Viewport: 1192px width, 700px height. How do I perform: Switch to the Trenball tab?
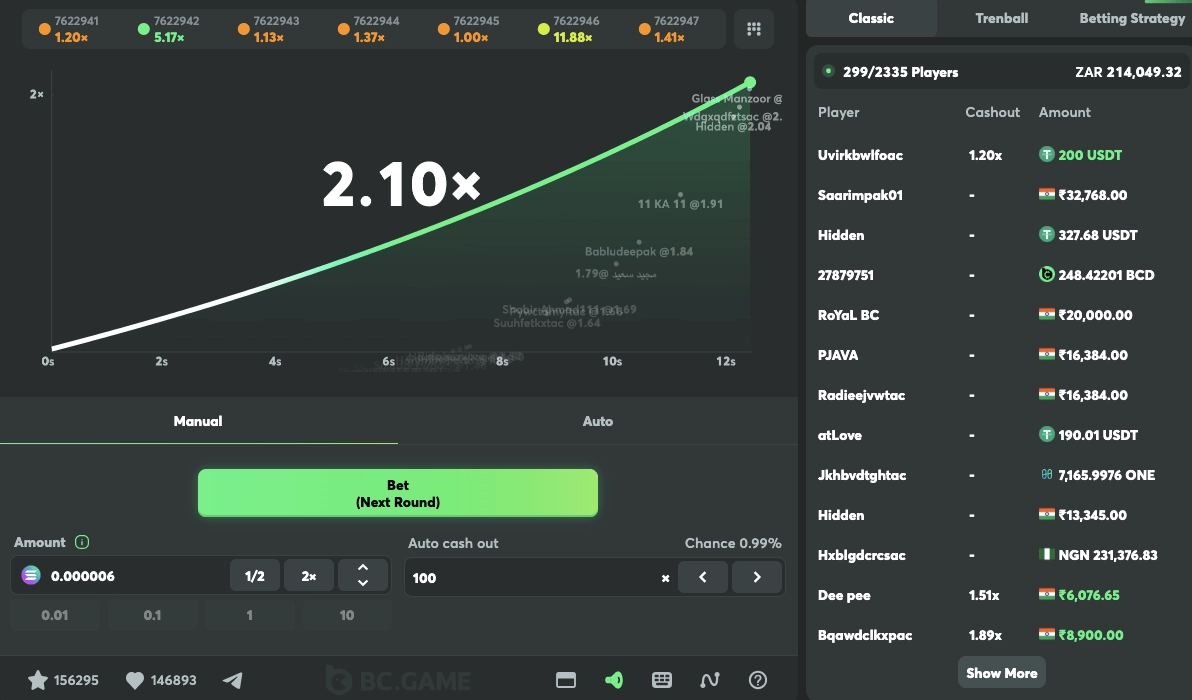pos(1001,18)
